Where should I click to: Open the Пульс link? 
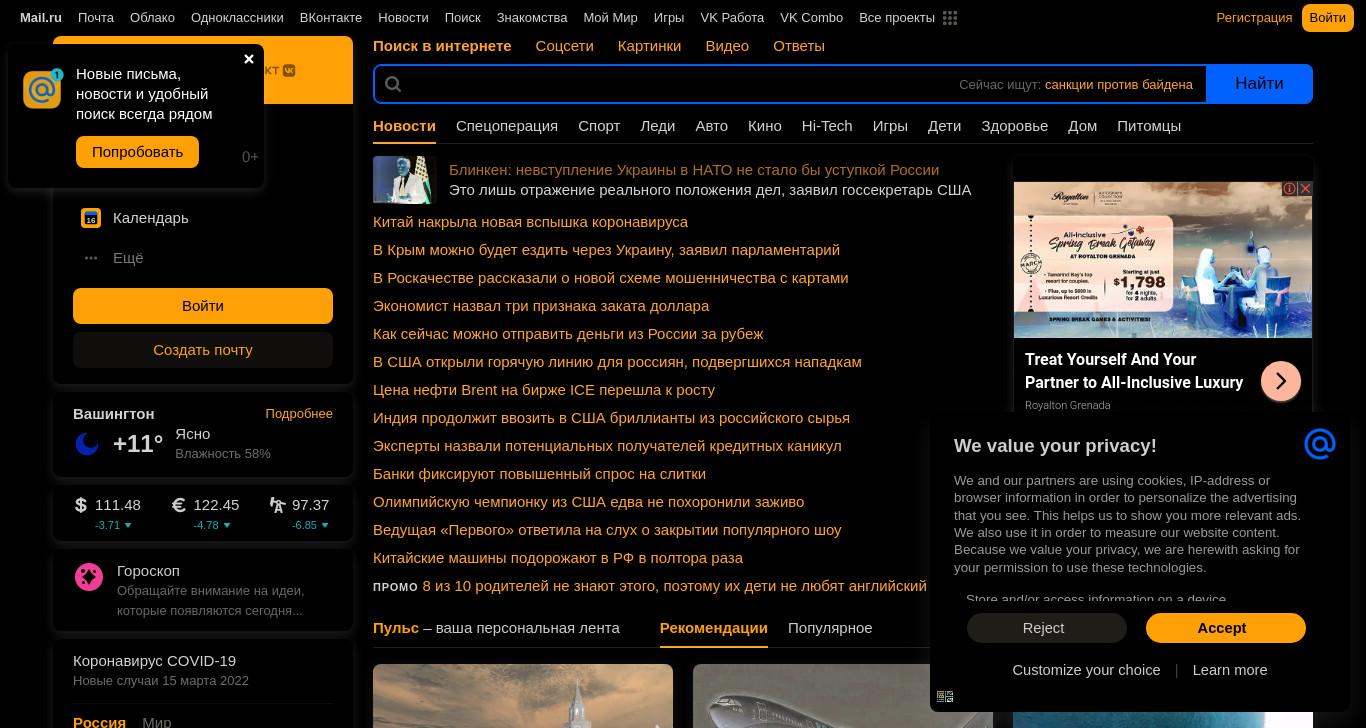[x=396, y=628]
